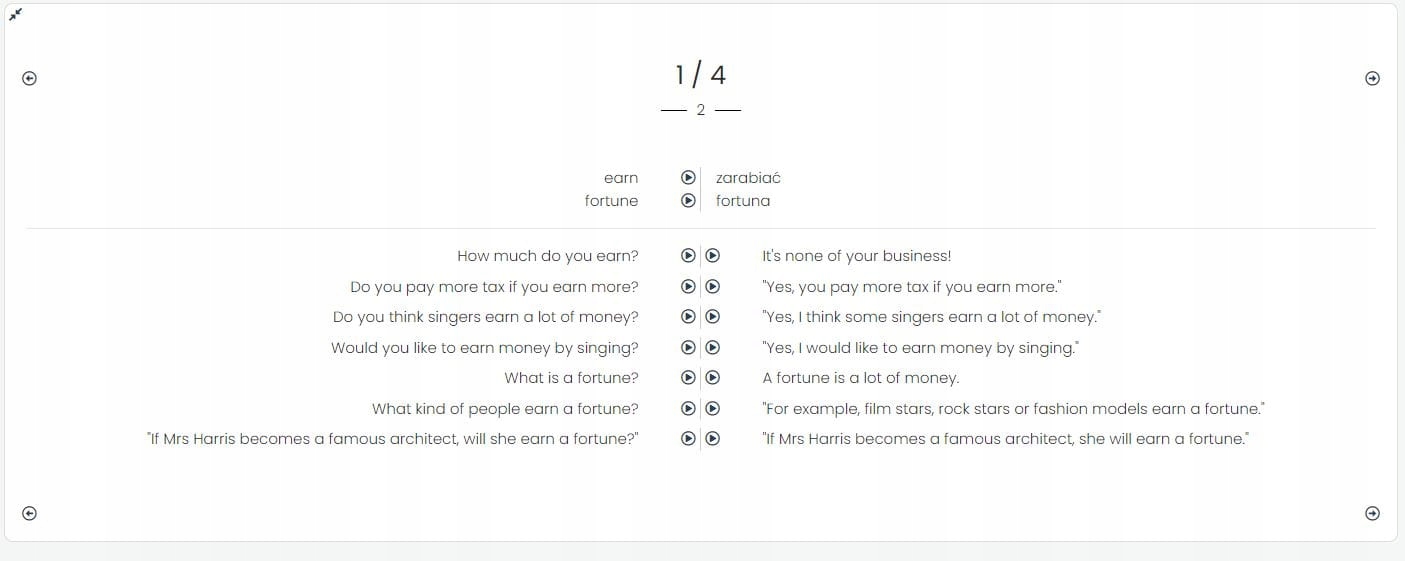Play answer "Yes, you pay more tax"

(713, 287)
